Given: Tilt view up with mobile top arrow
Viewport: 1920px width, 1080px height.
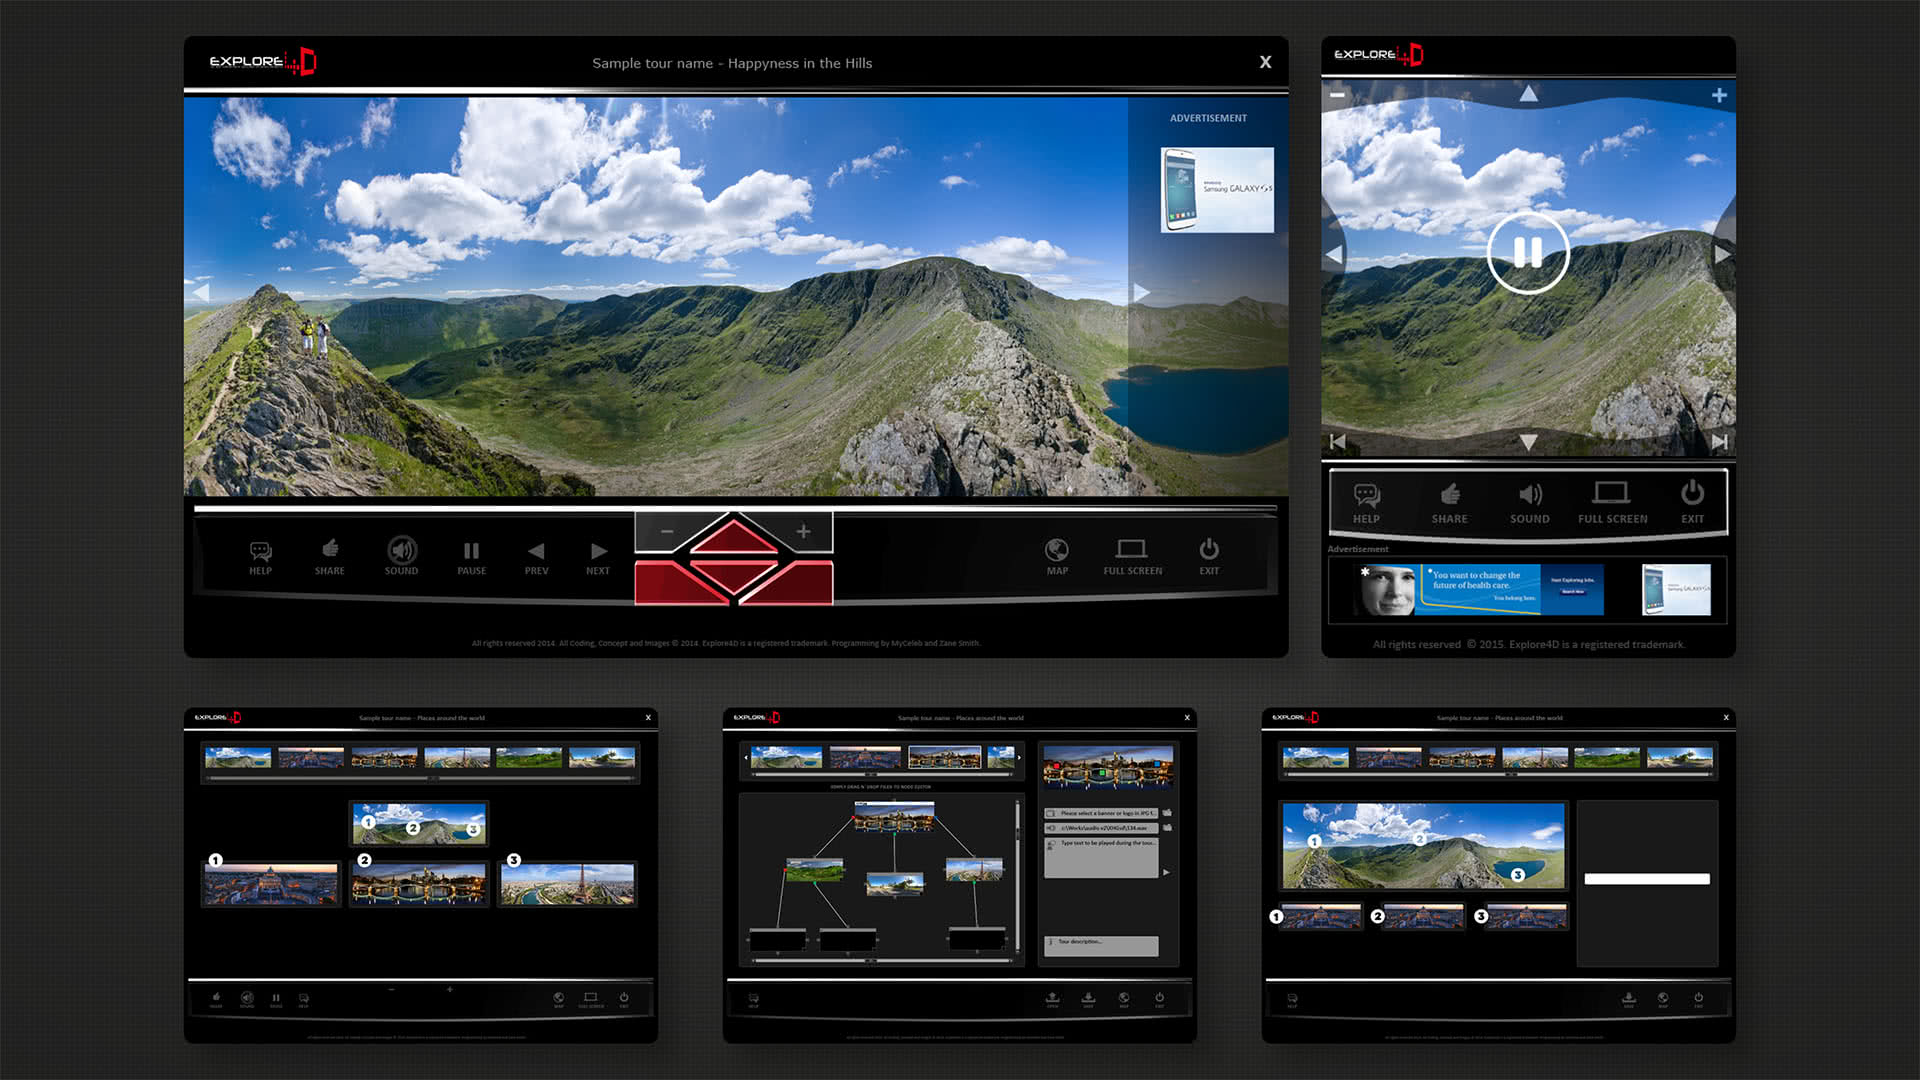Looking at the screenshot, I should [1528, 94].
